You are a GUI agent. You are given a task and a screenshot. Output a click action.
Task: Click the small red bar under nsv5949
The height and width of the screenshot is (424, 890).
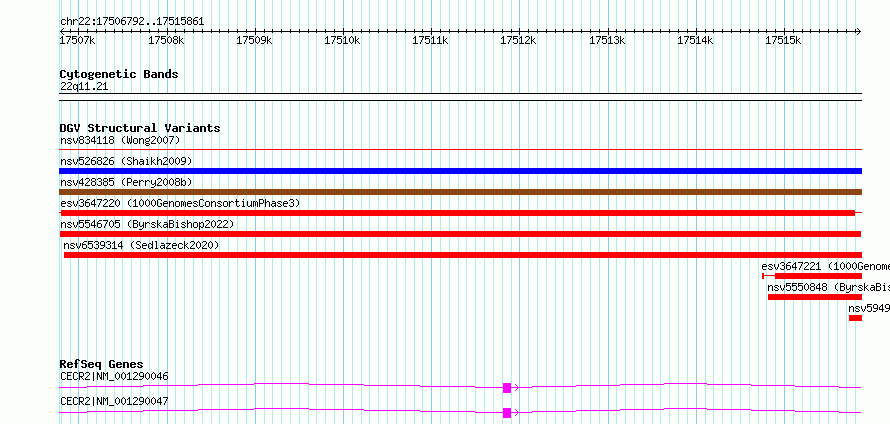click(x=855, y=318)
